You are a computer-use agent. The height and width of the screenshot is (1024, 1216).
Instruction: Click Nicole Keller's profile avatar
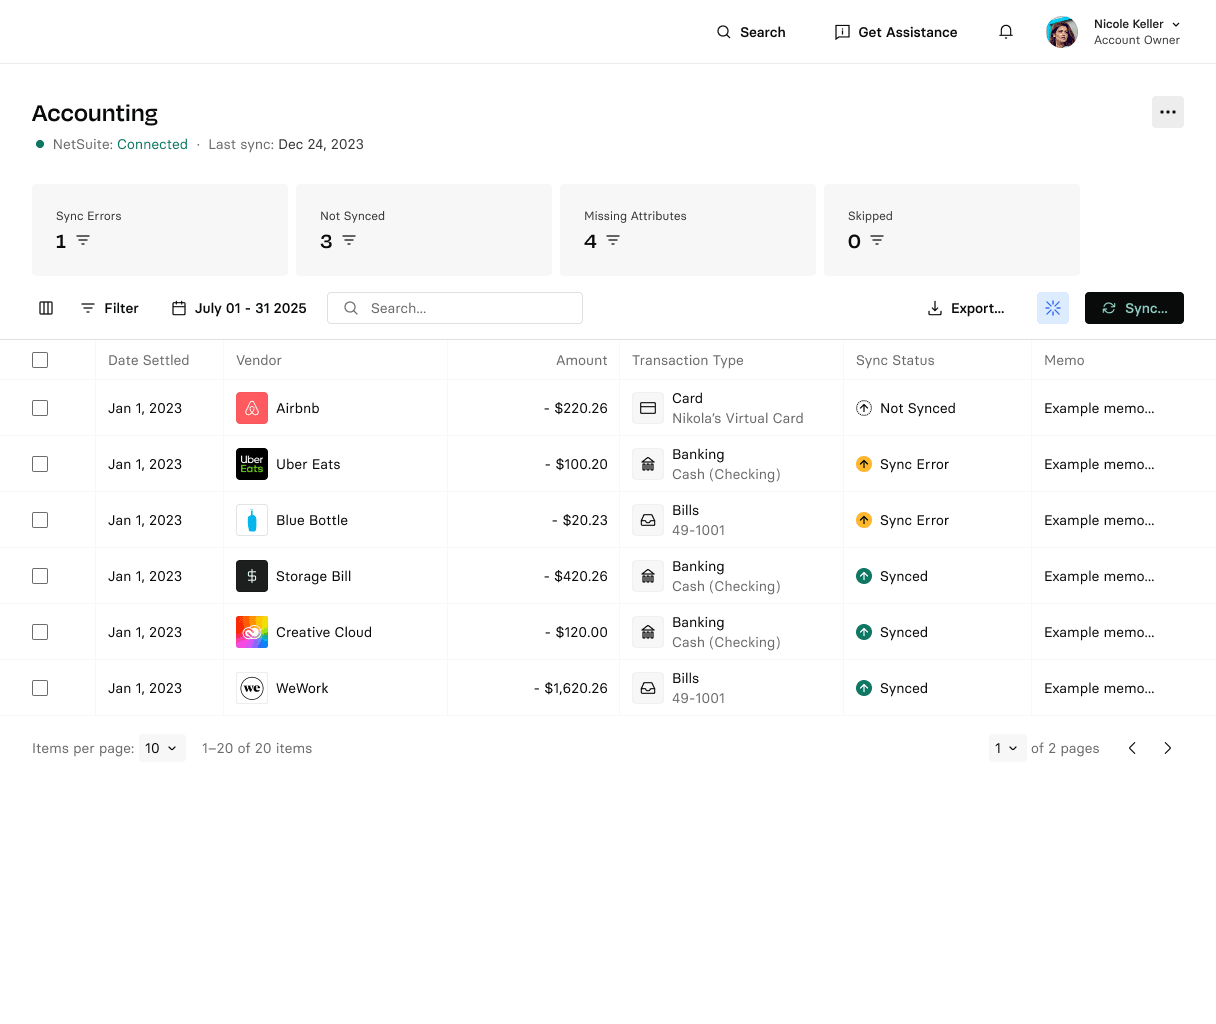point(1062,32)
